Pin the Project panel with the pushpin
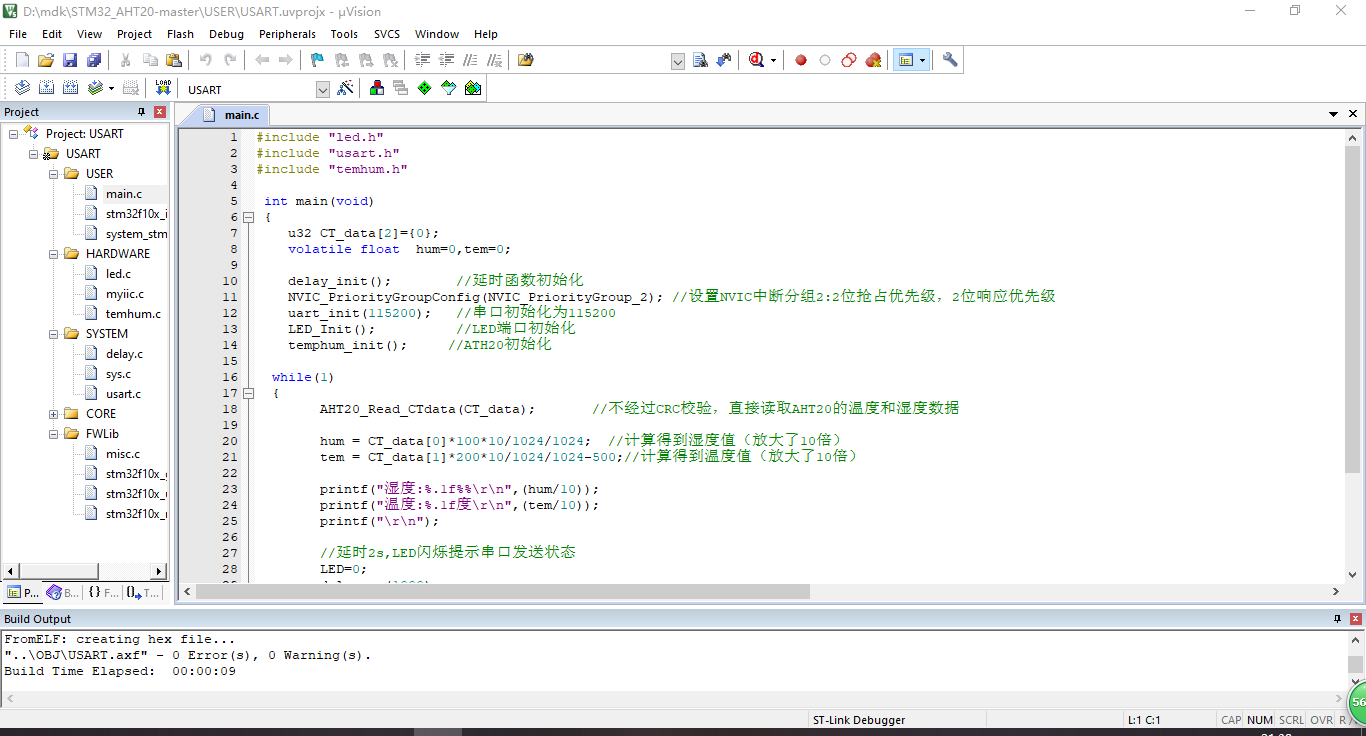 (141, 112)
